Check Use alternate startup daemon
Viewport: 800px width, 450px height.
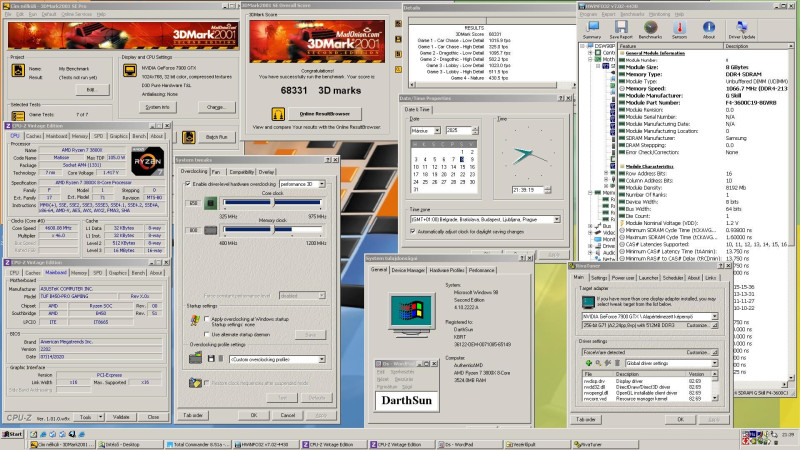207,335
